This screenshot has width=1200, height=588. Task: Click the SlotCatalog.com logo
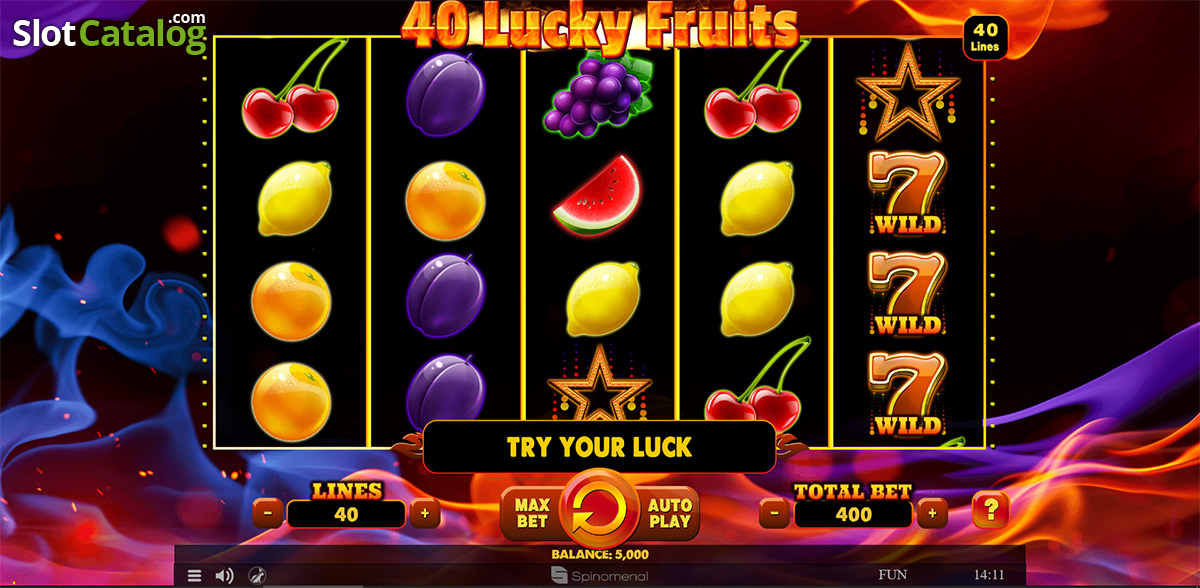coord(110,33)
